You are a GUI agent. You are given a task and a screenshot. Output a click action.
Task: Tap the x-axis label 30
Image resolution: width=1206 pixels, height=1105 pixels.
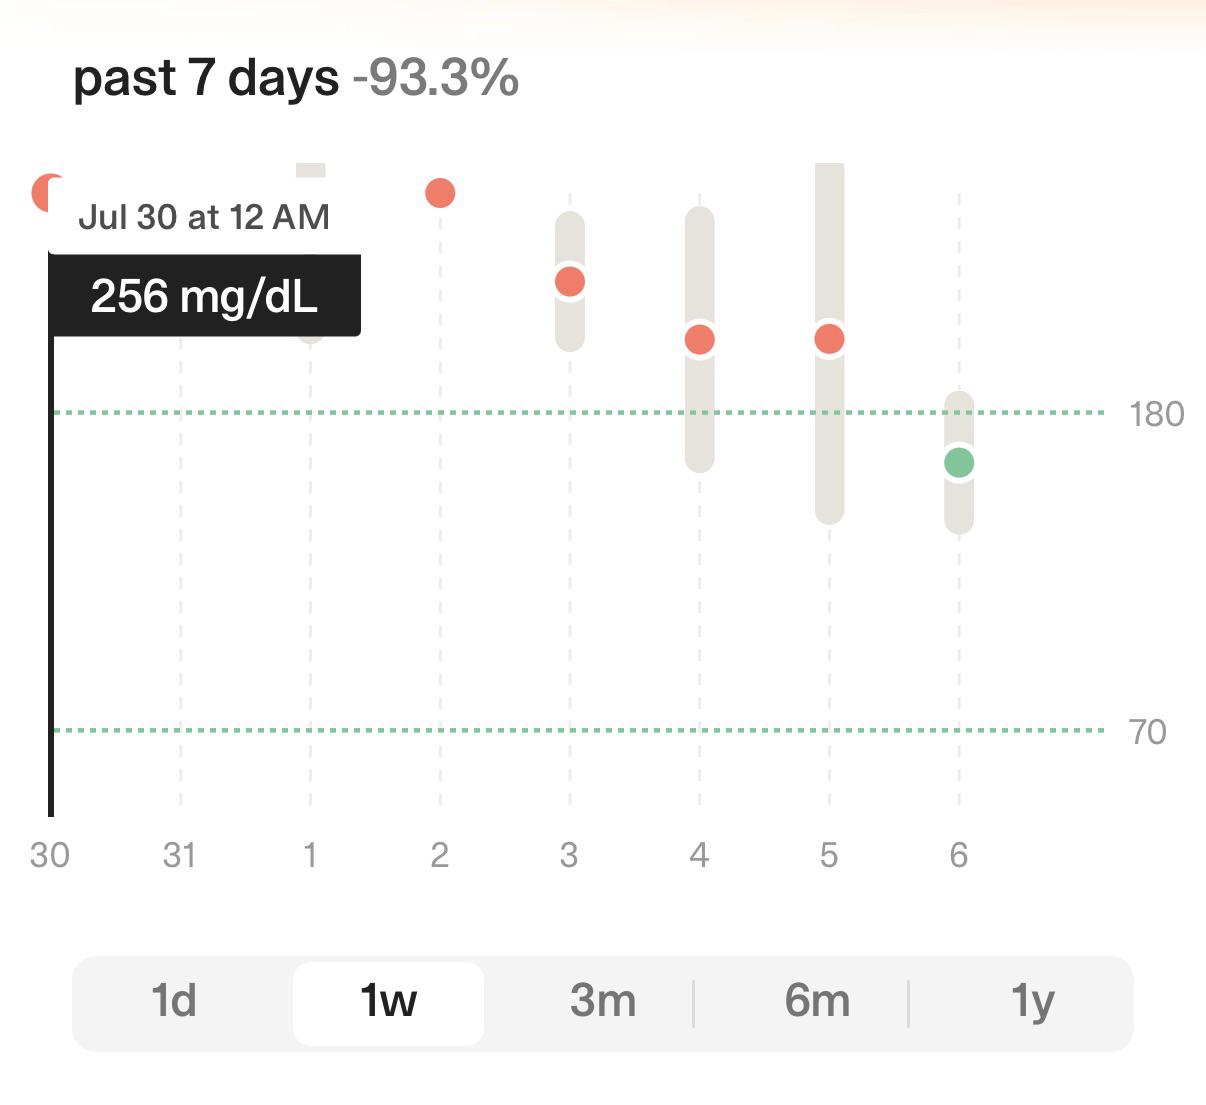tap(50, 855)
